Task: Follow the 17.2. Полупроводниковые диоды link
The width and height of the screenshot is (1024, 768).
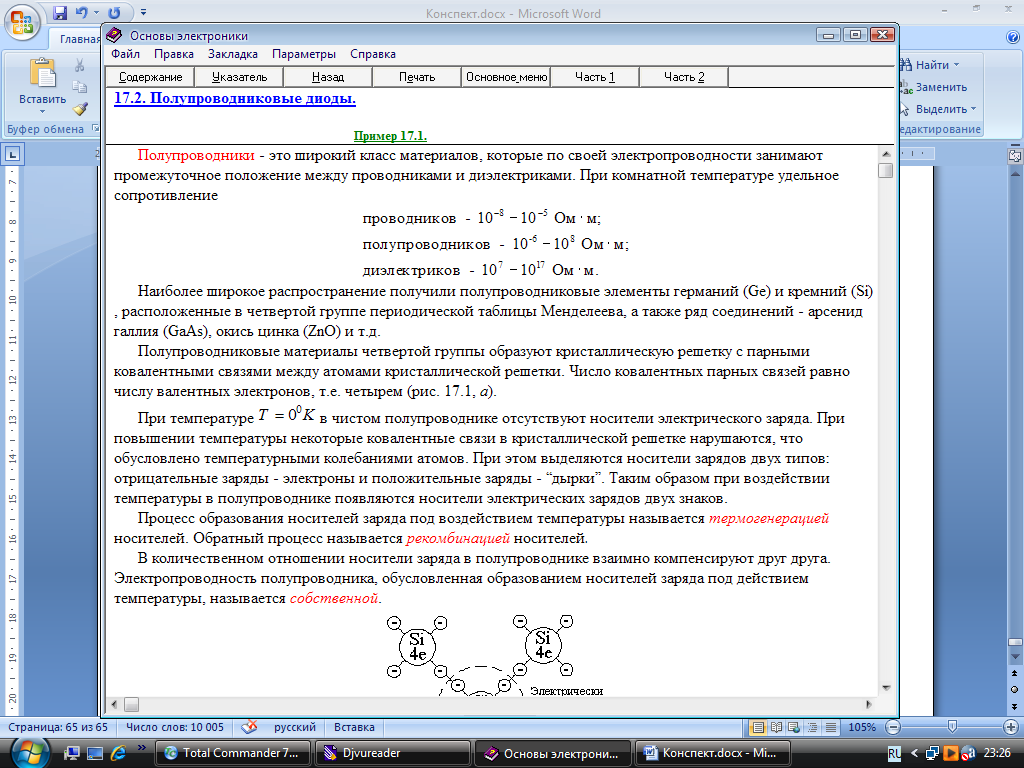Action: 235,99
